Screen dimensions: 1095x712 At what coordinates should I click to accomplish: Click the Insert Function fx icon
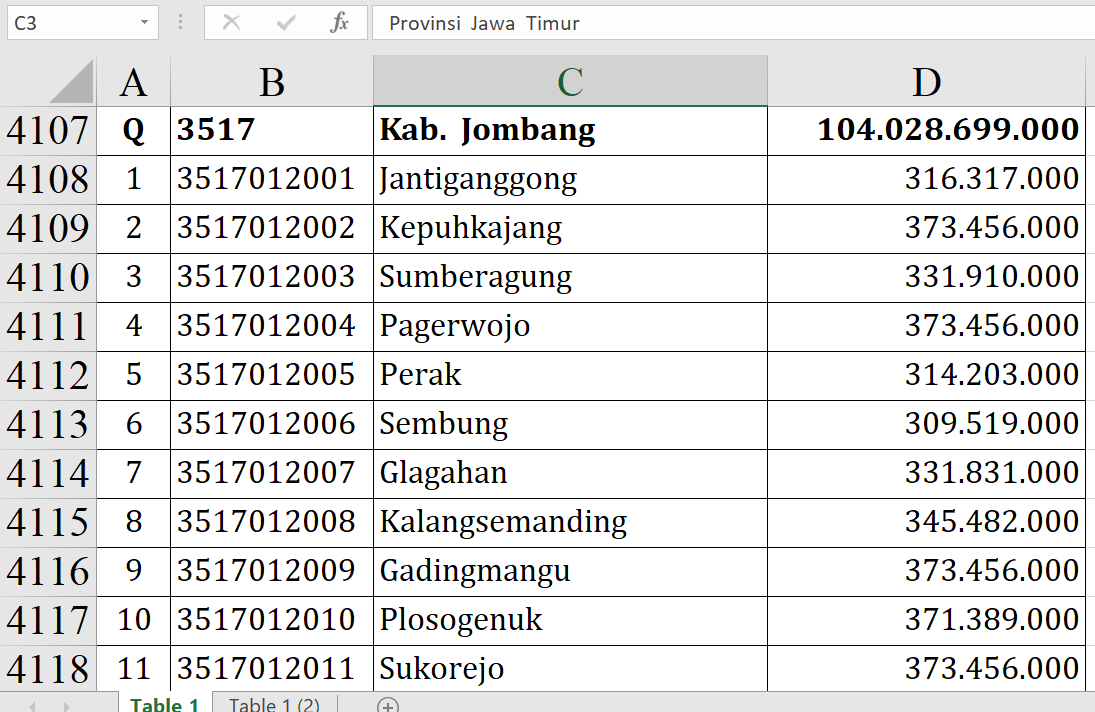(x=339, y=23)
